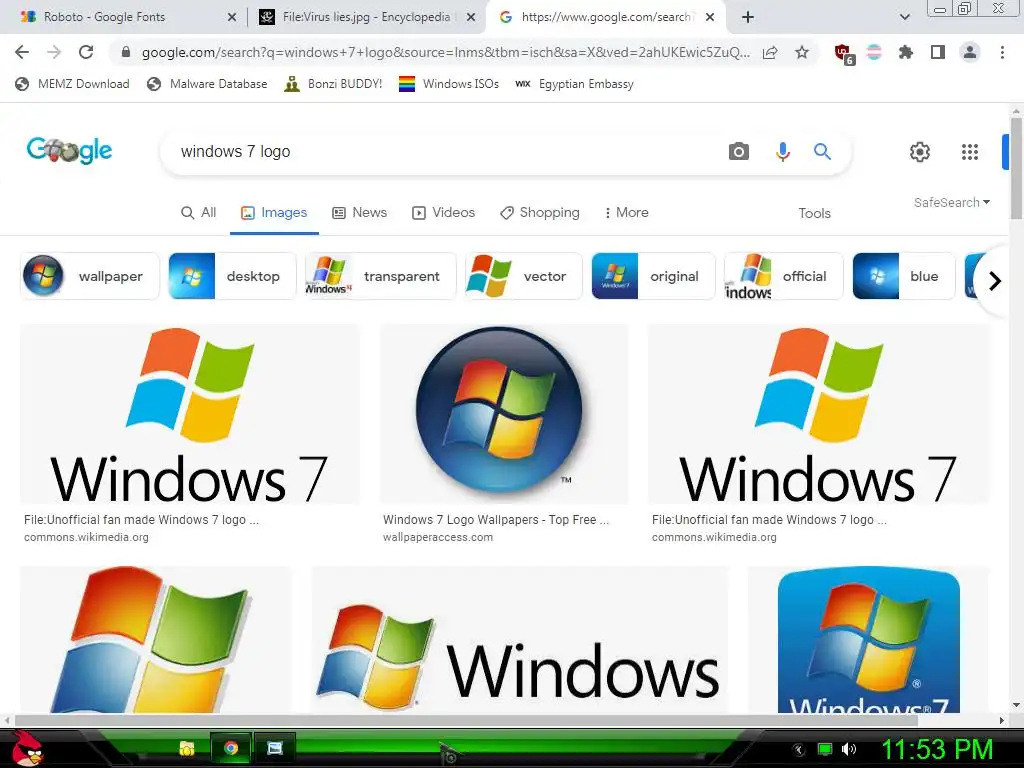Open the tab search dropdown arrow
1024x768 pixels.
pos(904,17)
